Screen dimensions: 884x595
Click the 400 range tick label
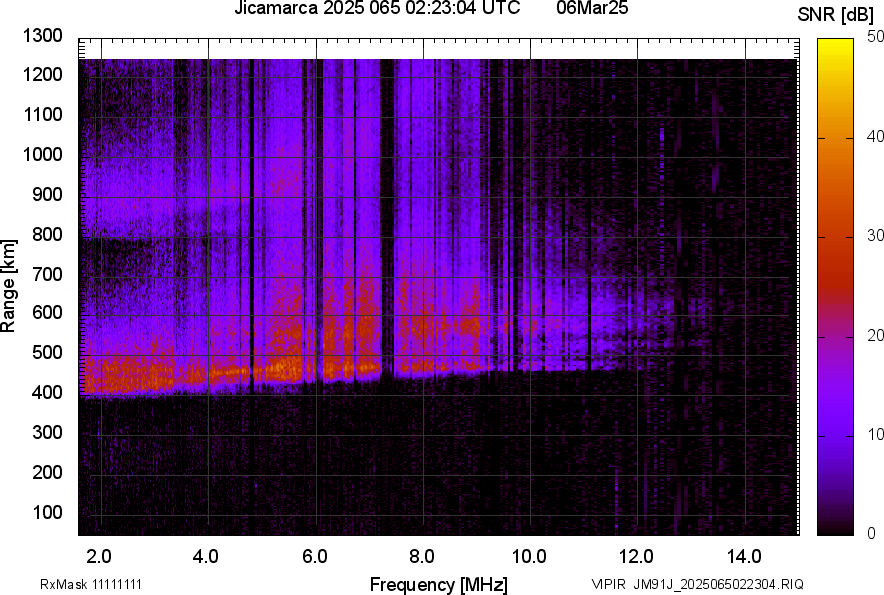click(46, 393)
